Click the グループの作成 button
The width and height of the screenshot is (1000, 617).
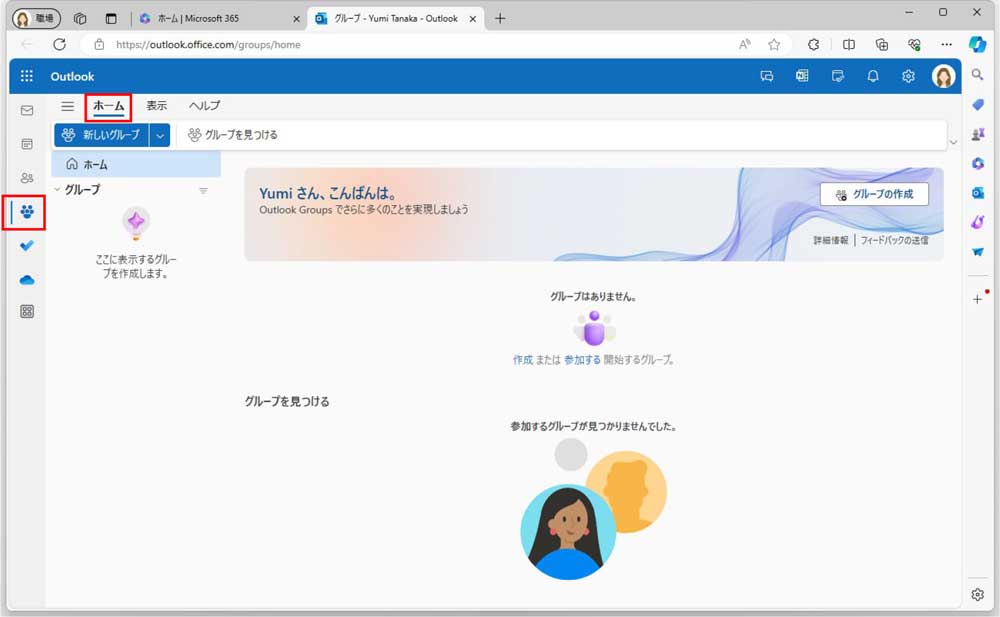point(874,194)
